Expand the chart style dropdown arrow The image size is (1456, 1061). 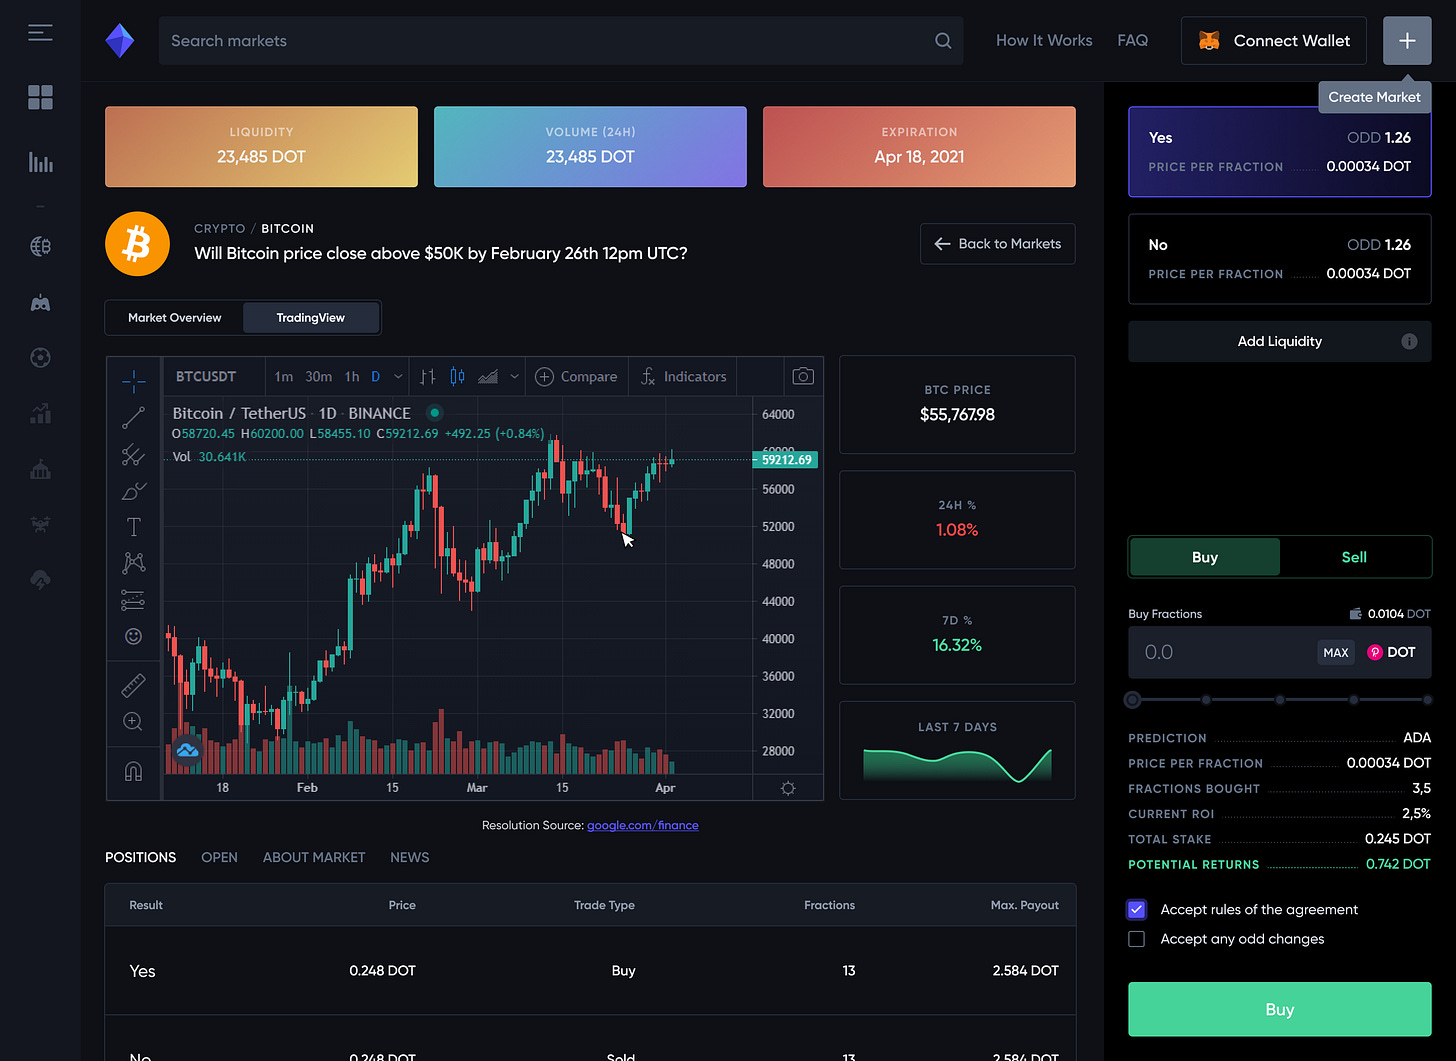pyautogui.click(x=515, y=377)
